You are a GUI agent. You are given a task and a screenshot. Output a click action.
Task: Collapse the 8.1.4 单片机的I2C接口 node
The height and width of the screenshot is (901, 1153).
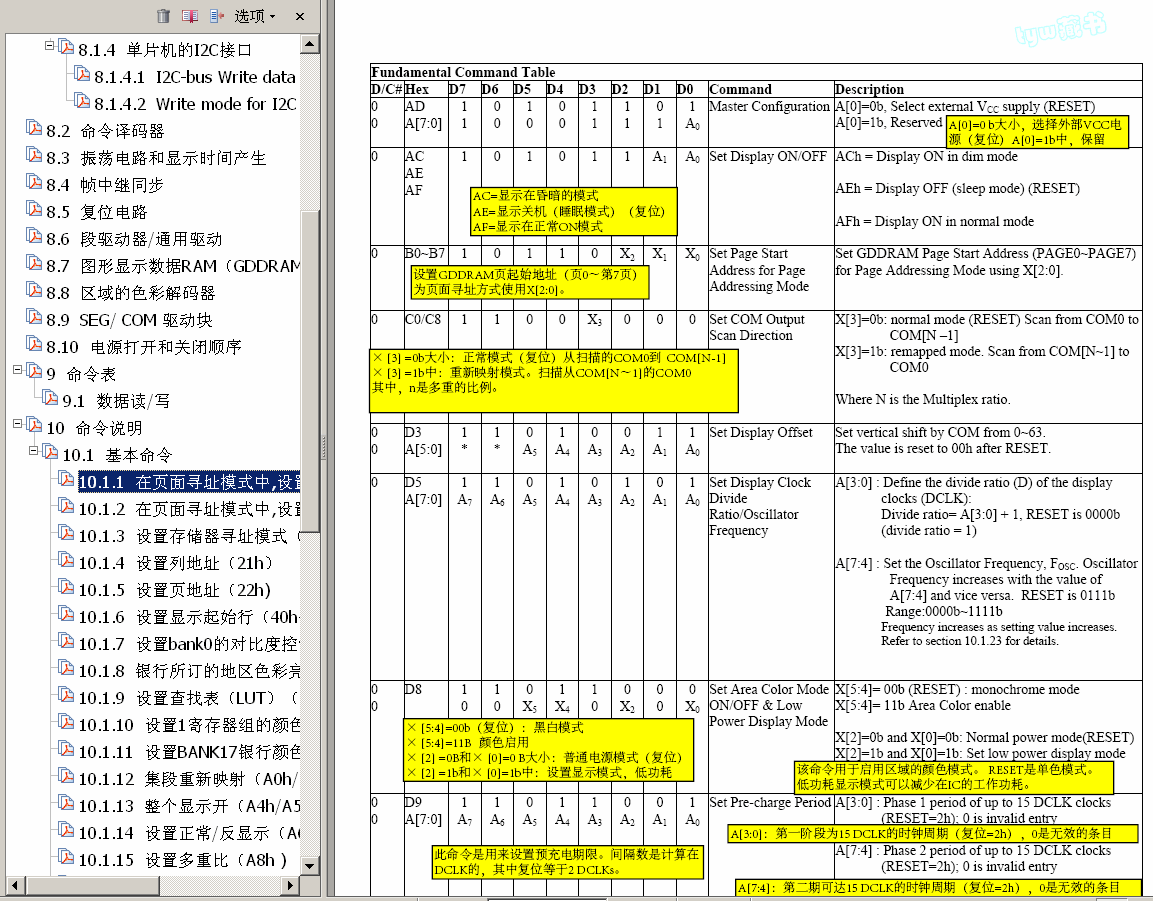49,46
